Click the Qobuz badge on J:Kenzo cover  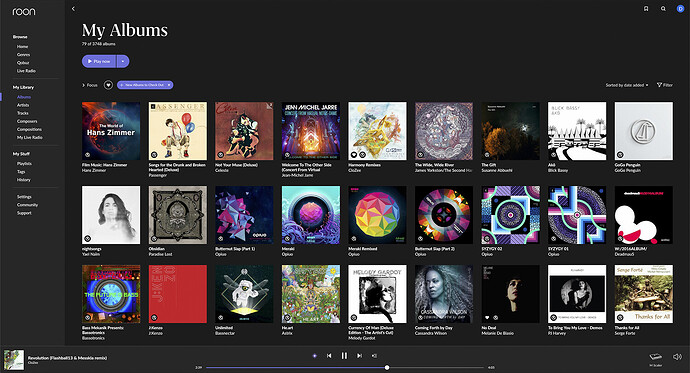pos(154,318)
